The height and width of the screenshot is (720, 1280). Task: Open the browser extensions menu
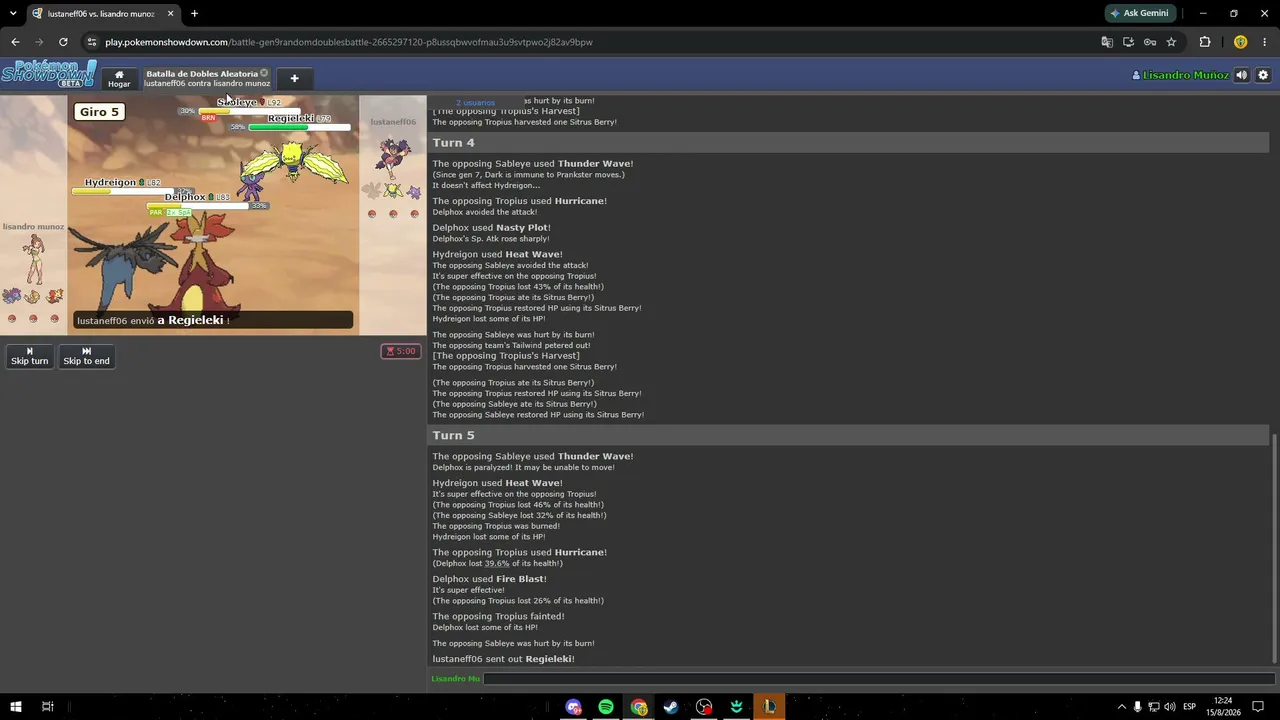[x=1205, y=42]
